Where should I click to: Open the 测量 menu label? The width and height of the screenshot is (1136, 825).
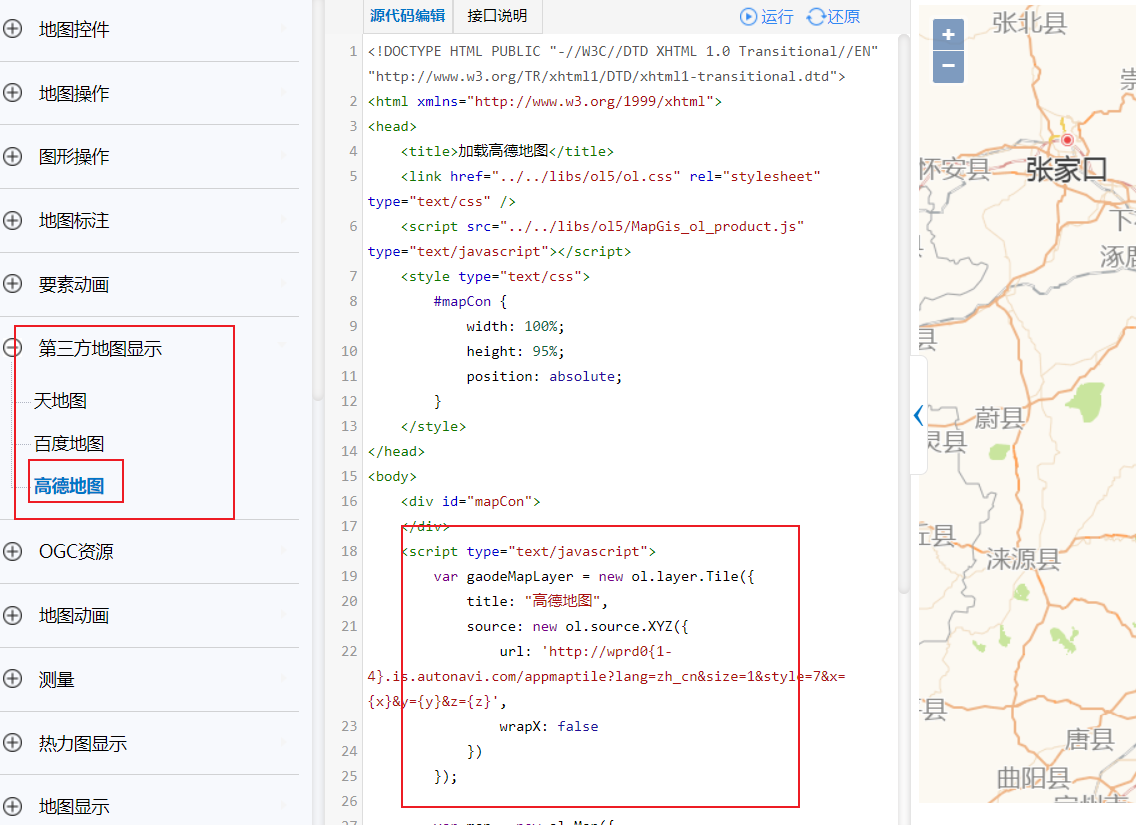tap(57, 679)
